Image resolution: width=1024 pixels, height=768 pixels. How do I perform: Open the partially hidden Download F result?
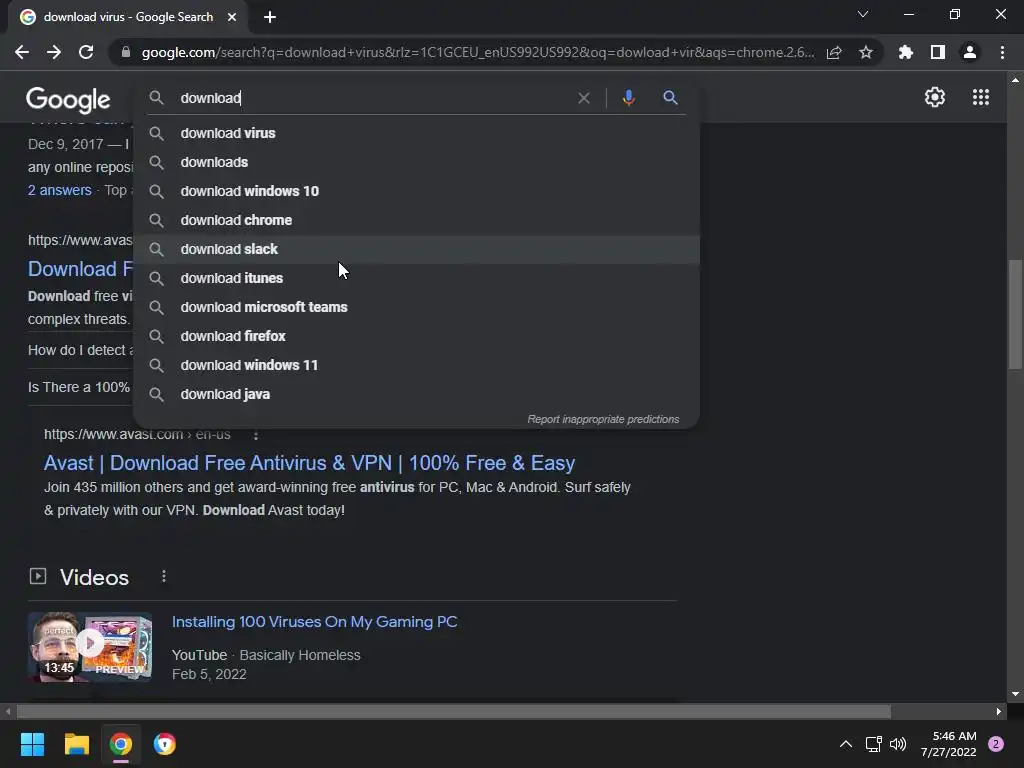80,269
